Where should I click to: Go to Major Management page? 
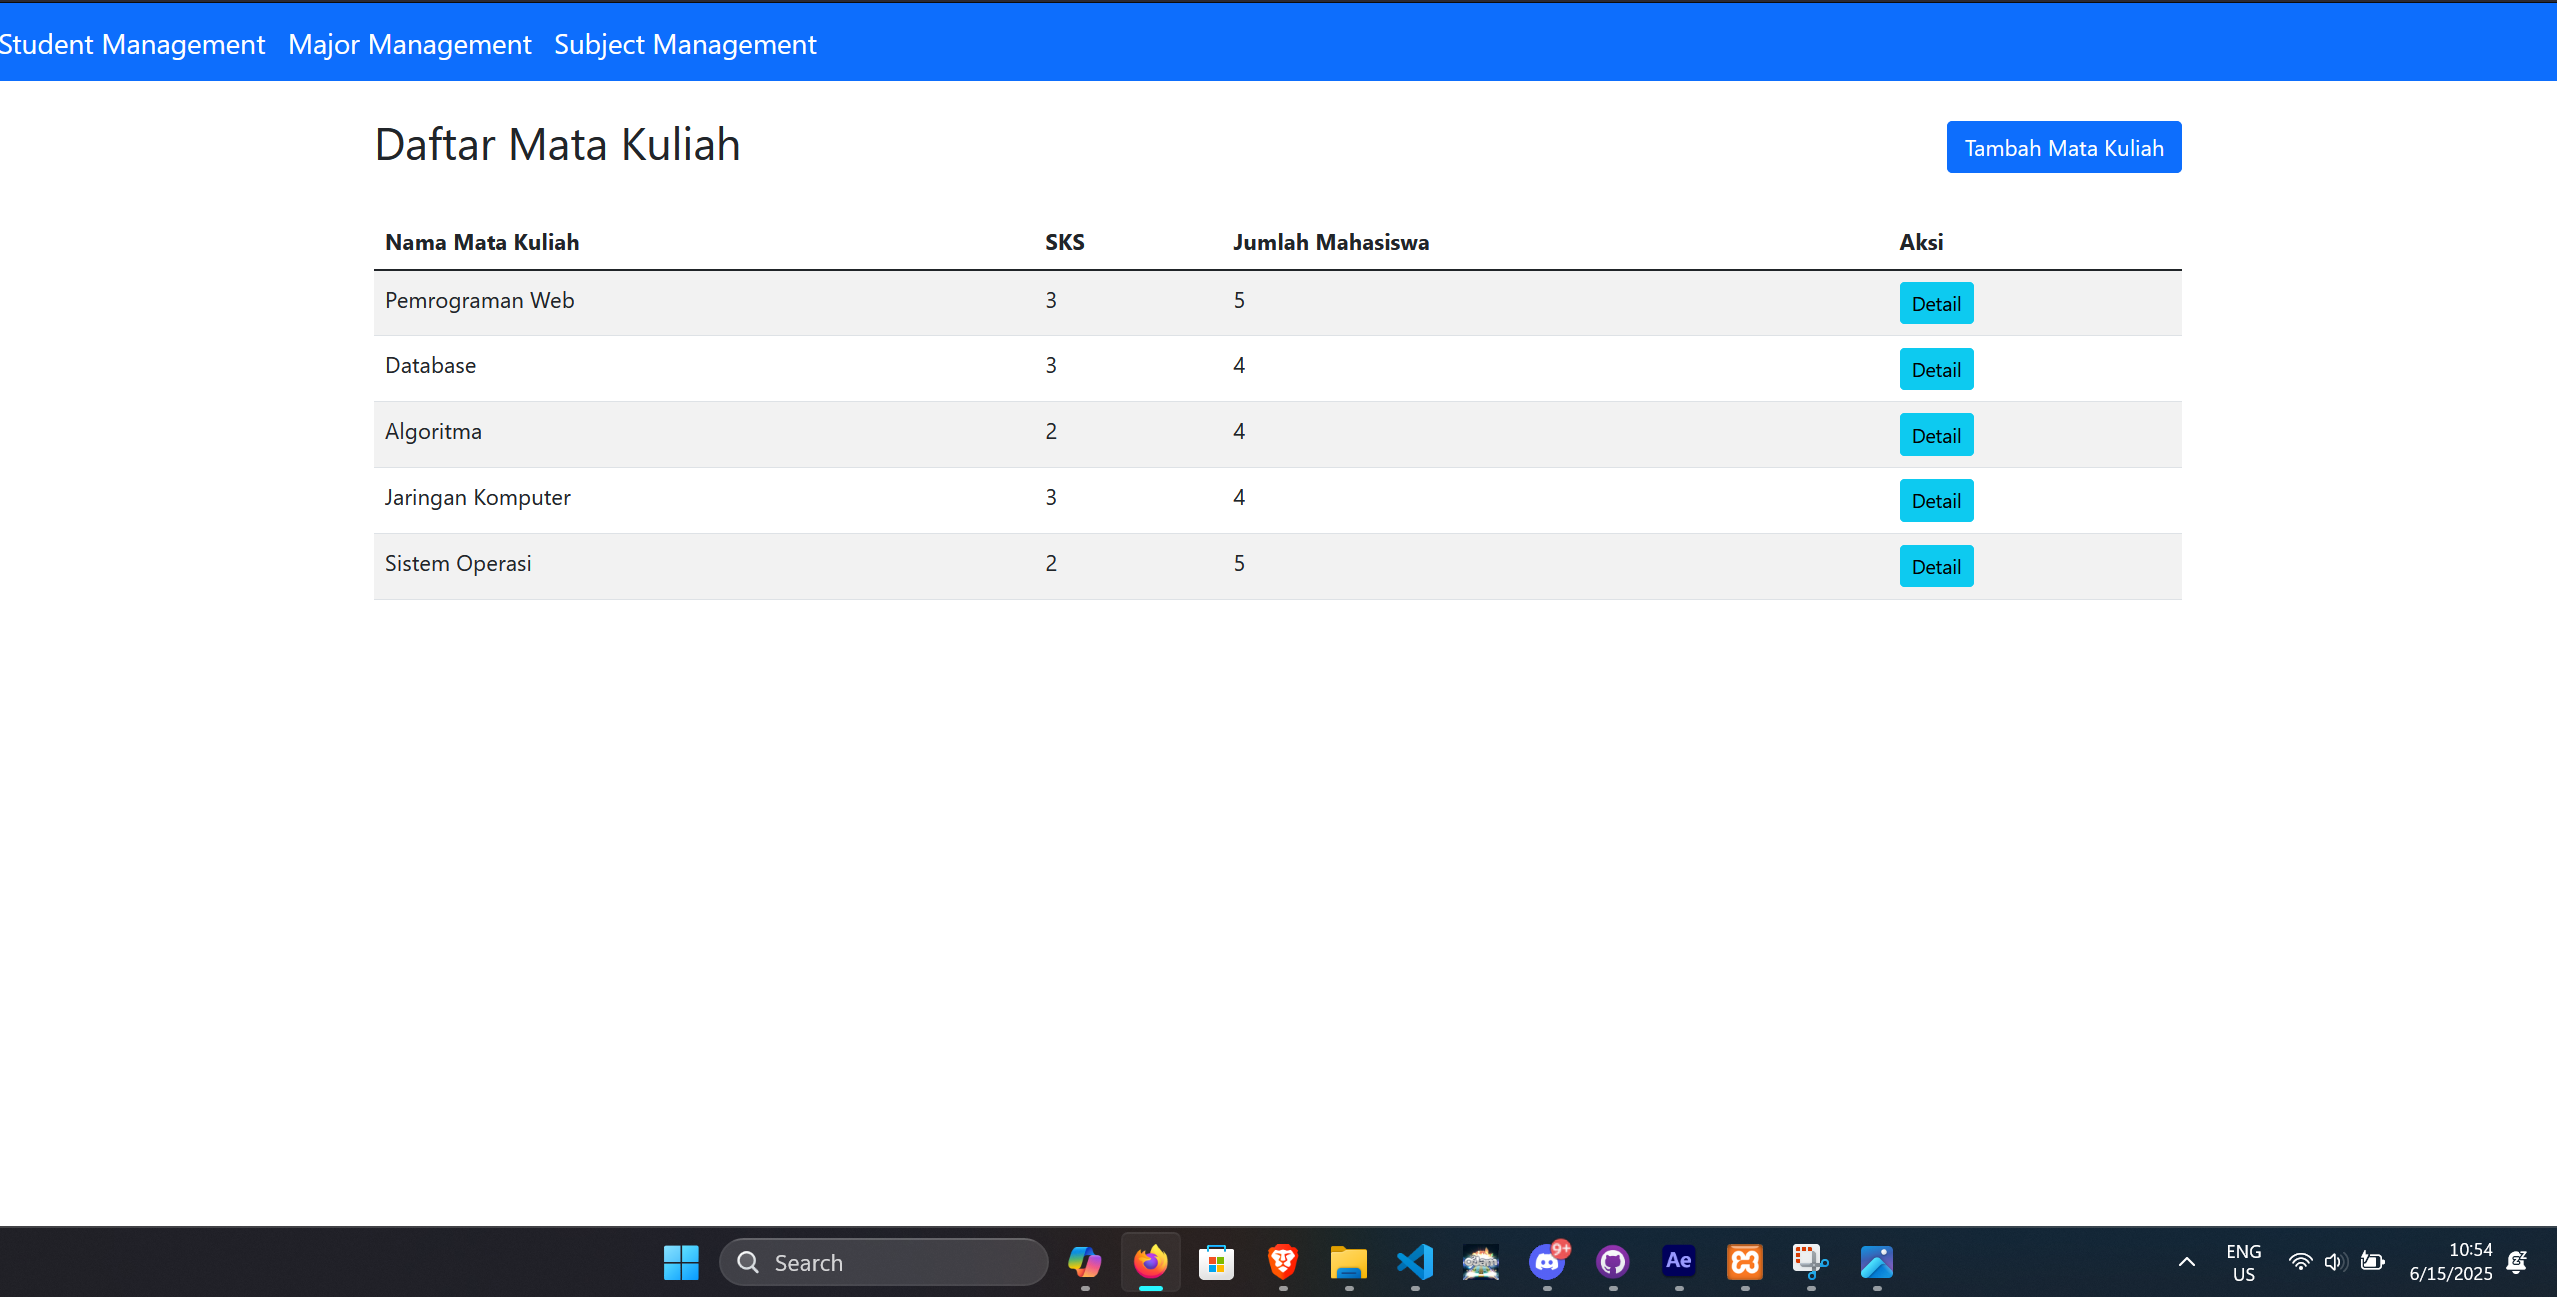(x=409, y=44)
